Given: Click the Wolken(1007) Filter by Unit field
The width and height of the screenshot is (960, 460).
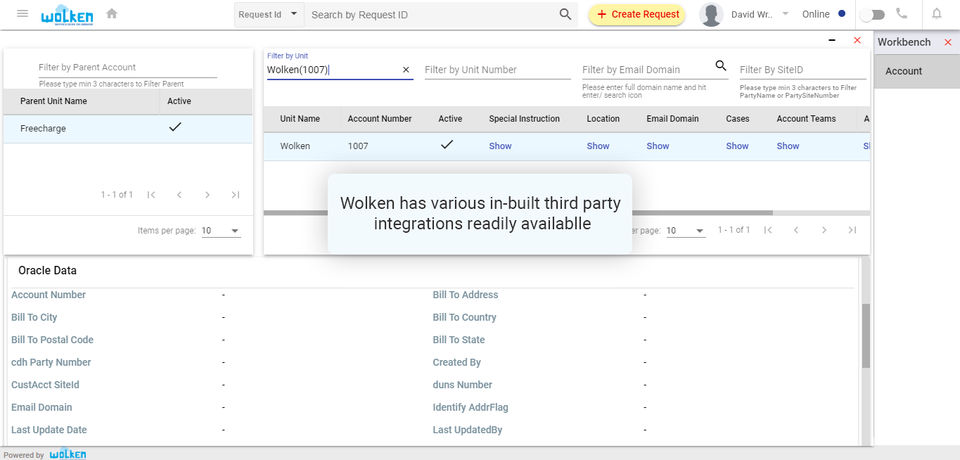Looking at the screenshot, I should (332, 70).
